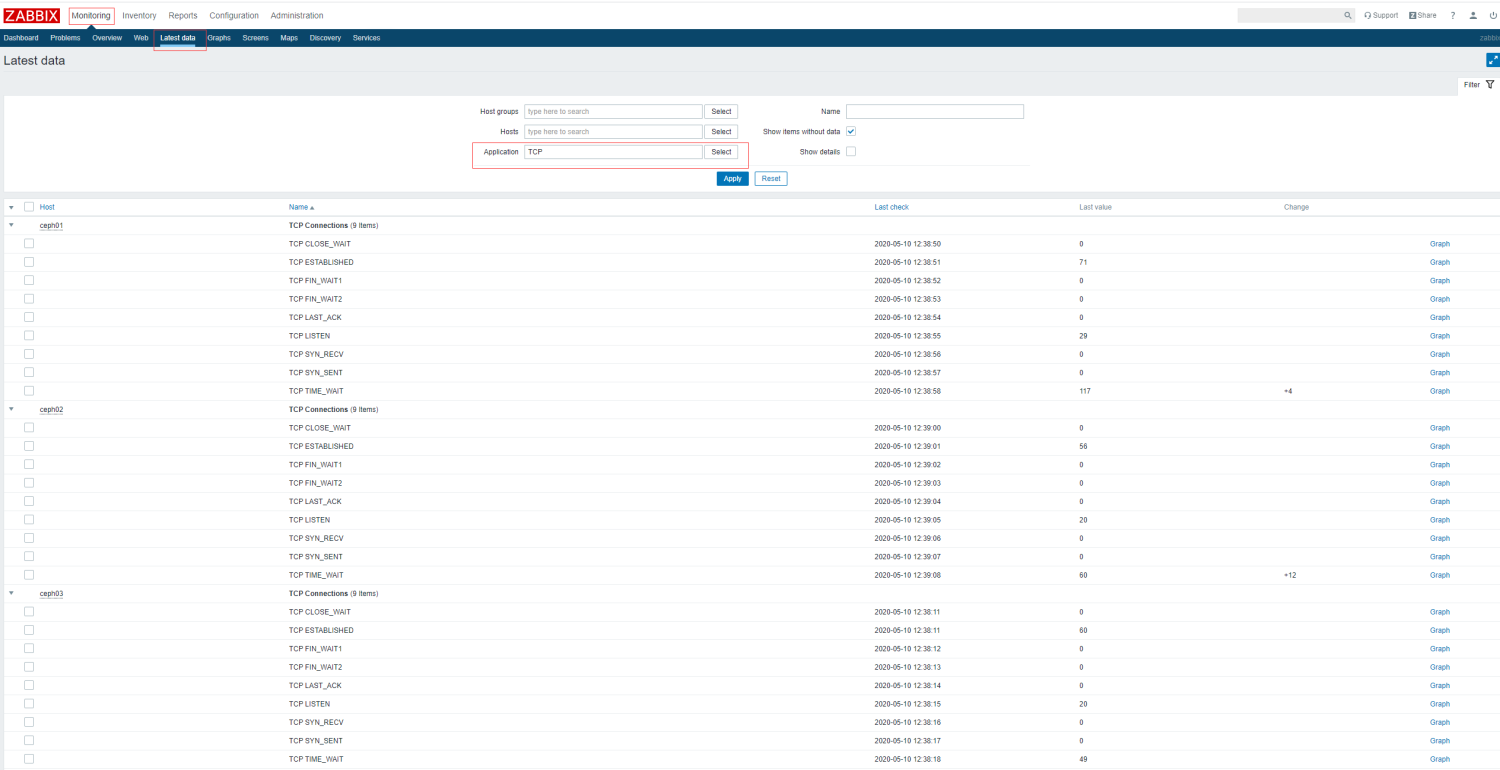
Task: Collapse the ceph03 TCP Connections group
Action: 11,593
